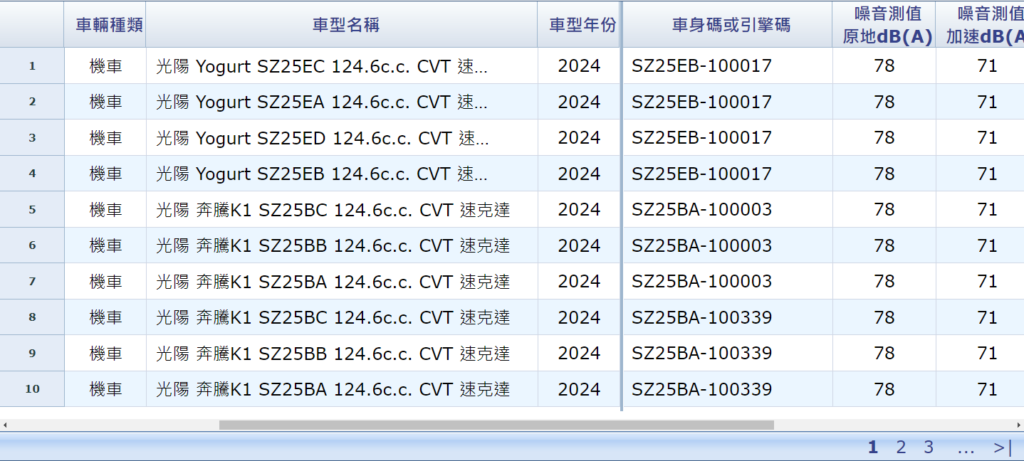This screenshot has height=461, width=1024.
Task: Select row number 8 cell
Action: coord(32,317)
